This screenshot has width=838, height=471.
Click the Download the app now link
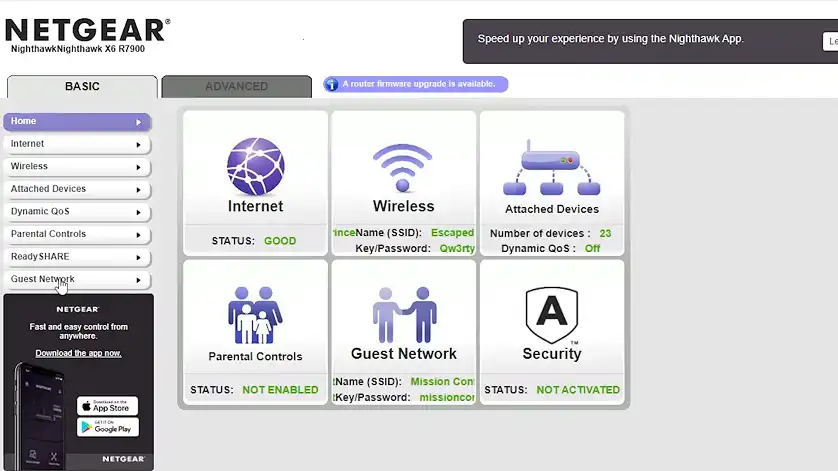79,353
